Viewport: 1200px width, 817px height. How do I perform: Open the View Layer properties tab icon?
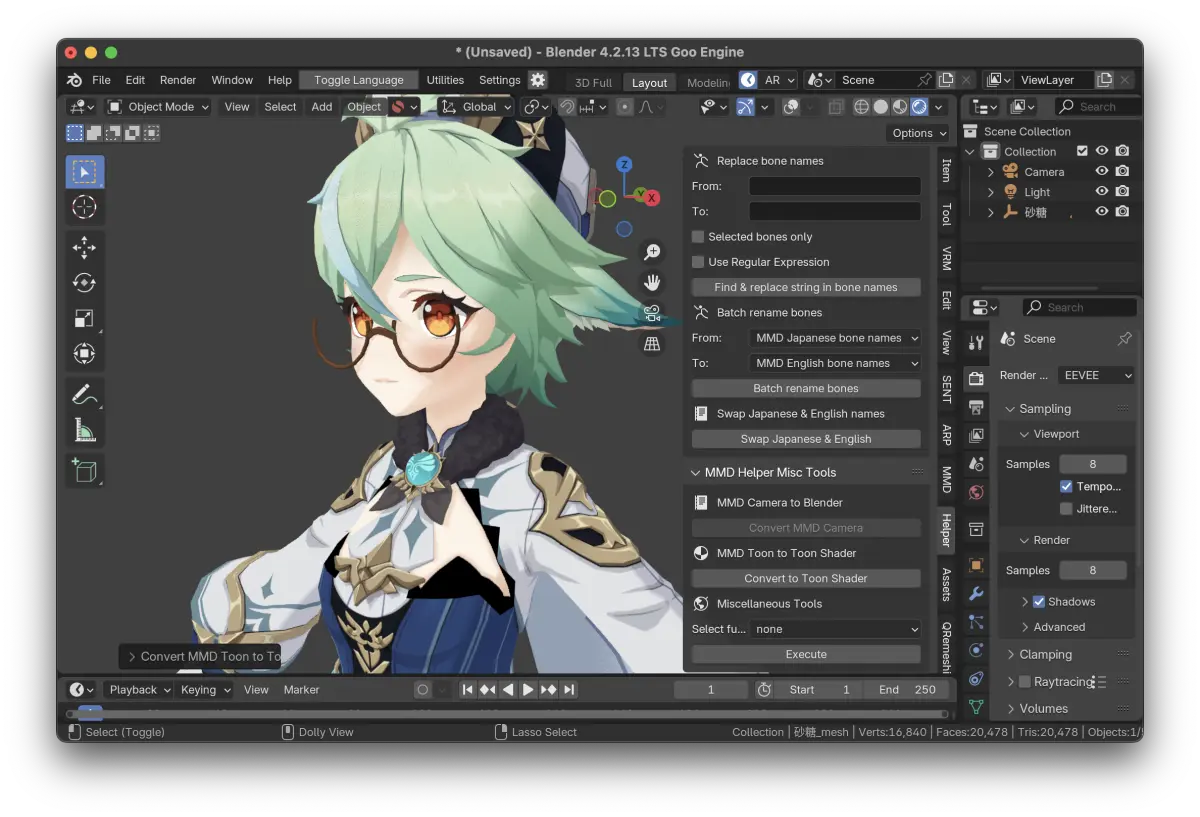[976, 436]
